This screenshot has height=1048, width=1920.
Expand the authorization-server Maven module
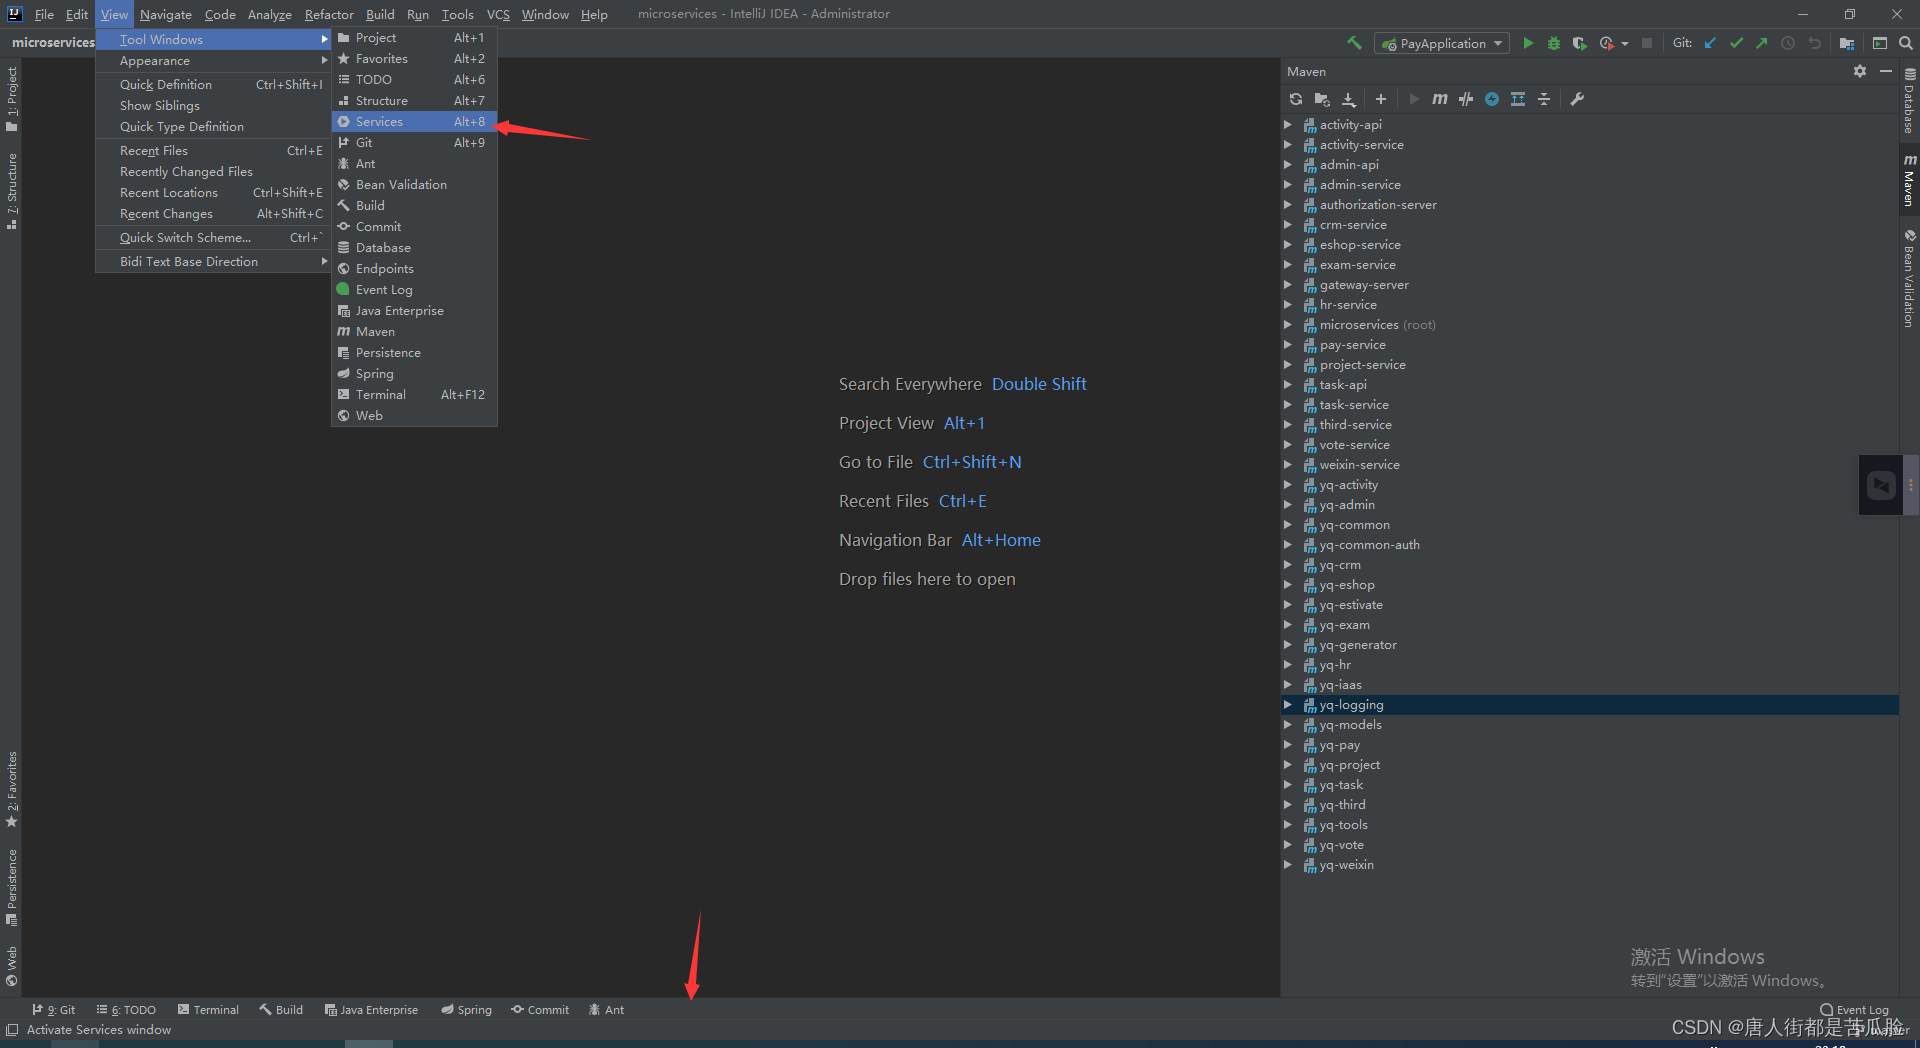click(x=1288, y=205)
